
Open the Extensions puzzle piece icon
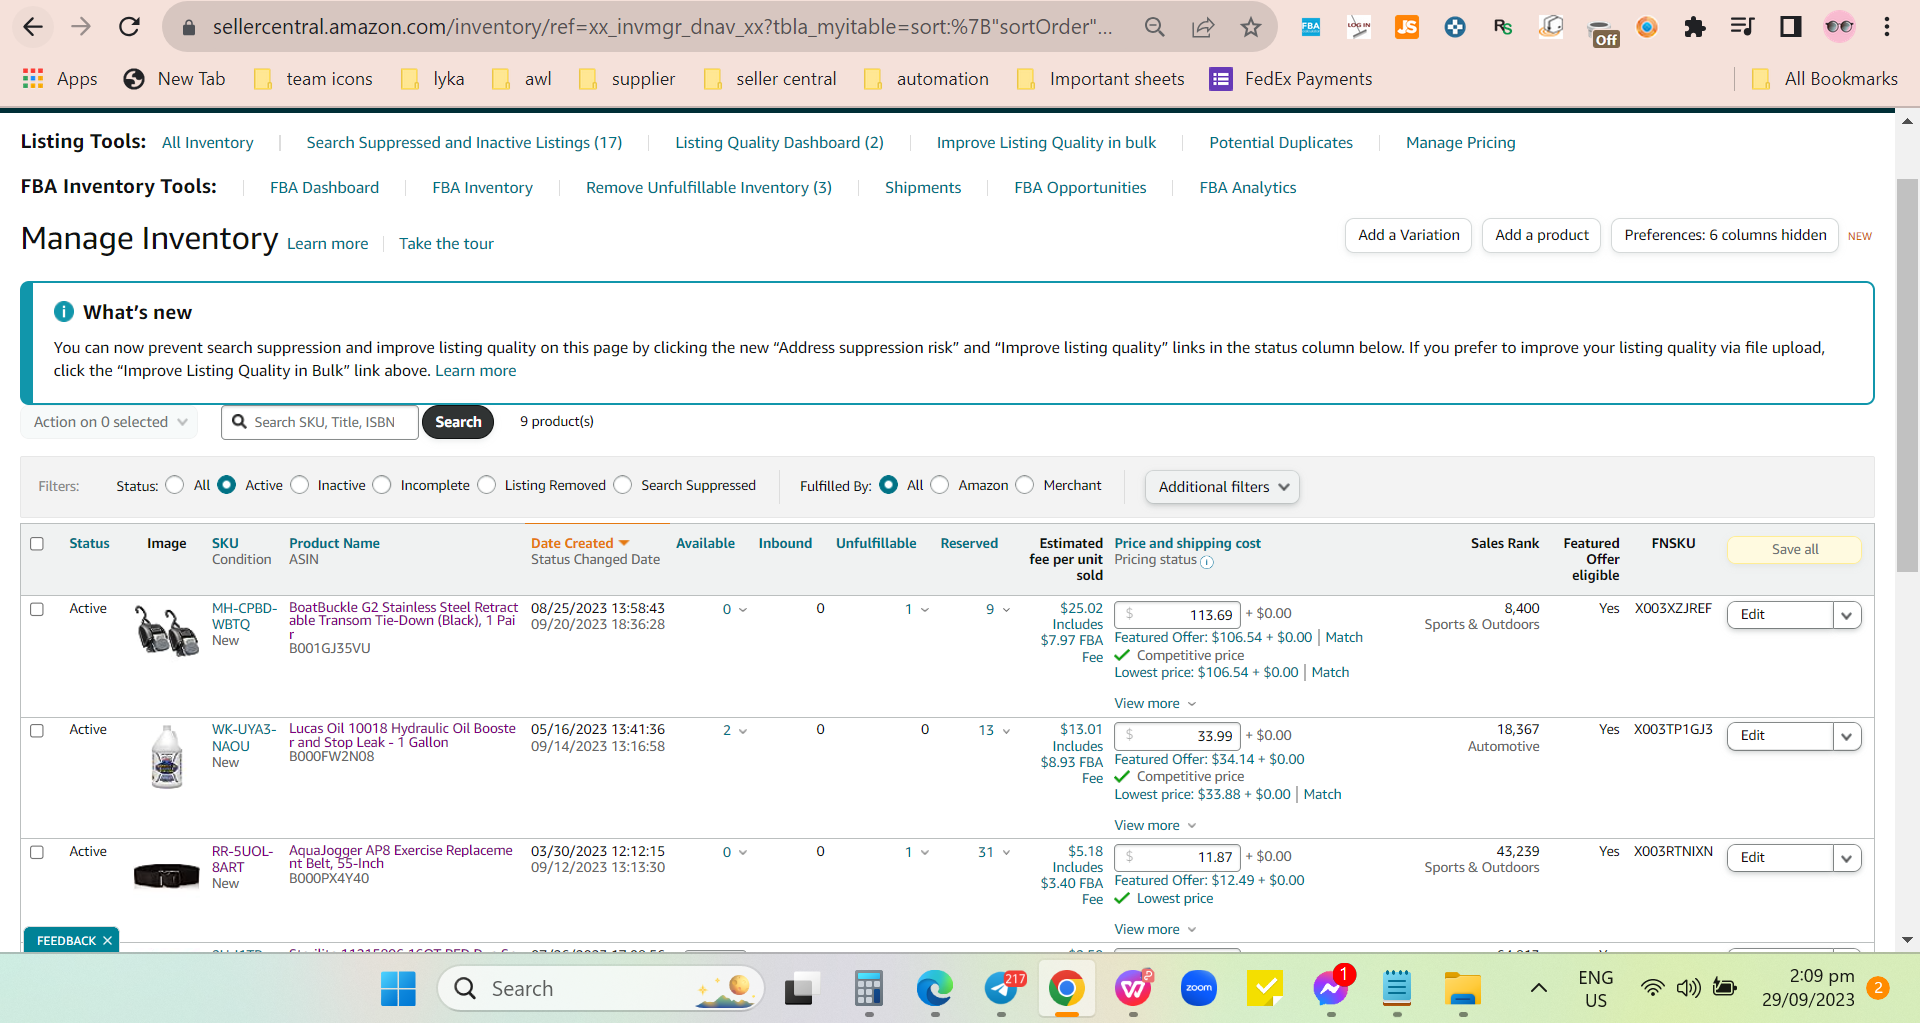[1694, 27]
